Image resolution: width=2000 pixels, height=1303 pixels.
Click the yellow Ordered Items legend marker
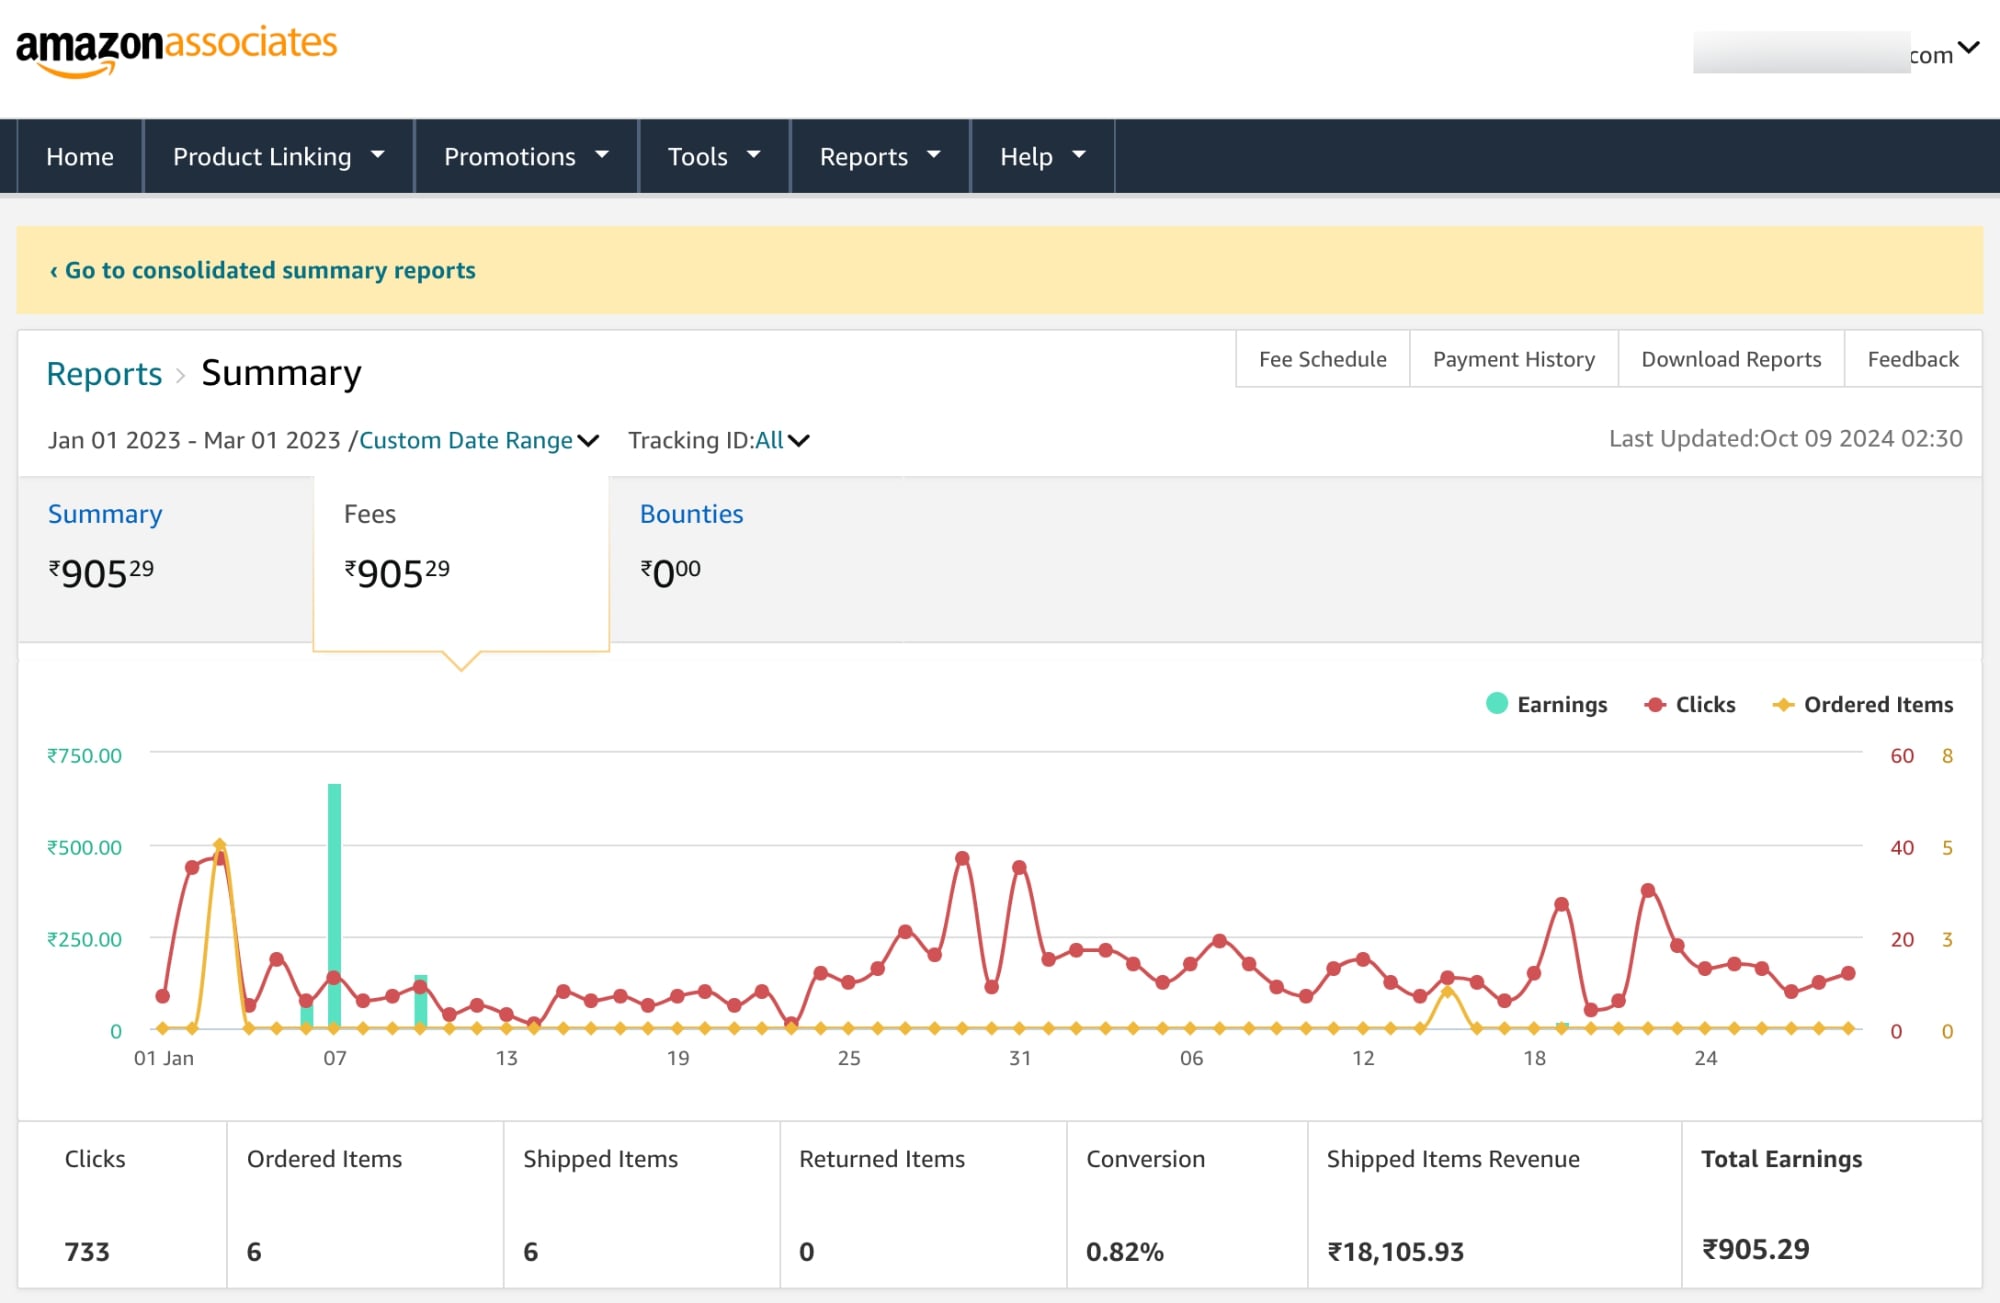pos(1783,704)
